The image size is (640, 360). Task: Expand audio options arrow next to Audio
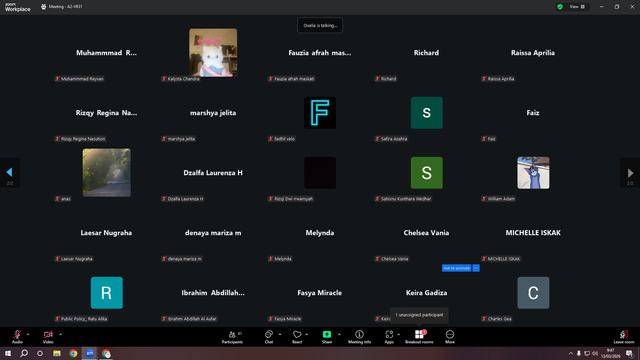point(28,334)
